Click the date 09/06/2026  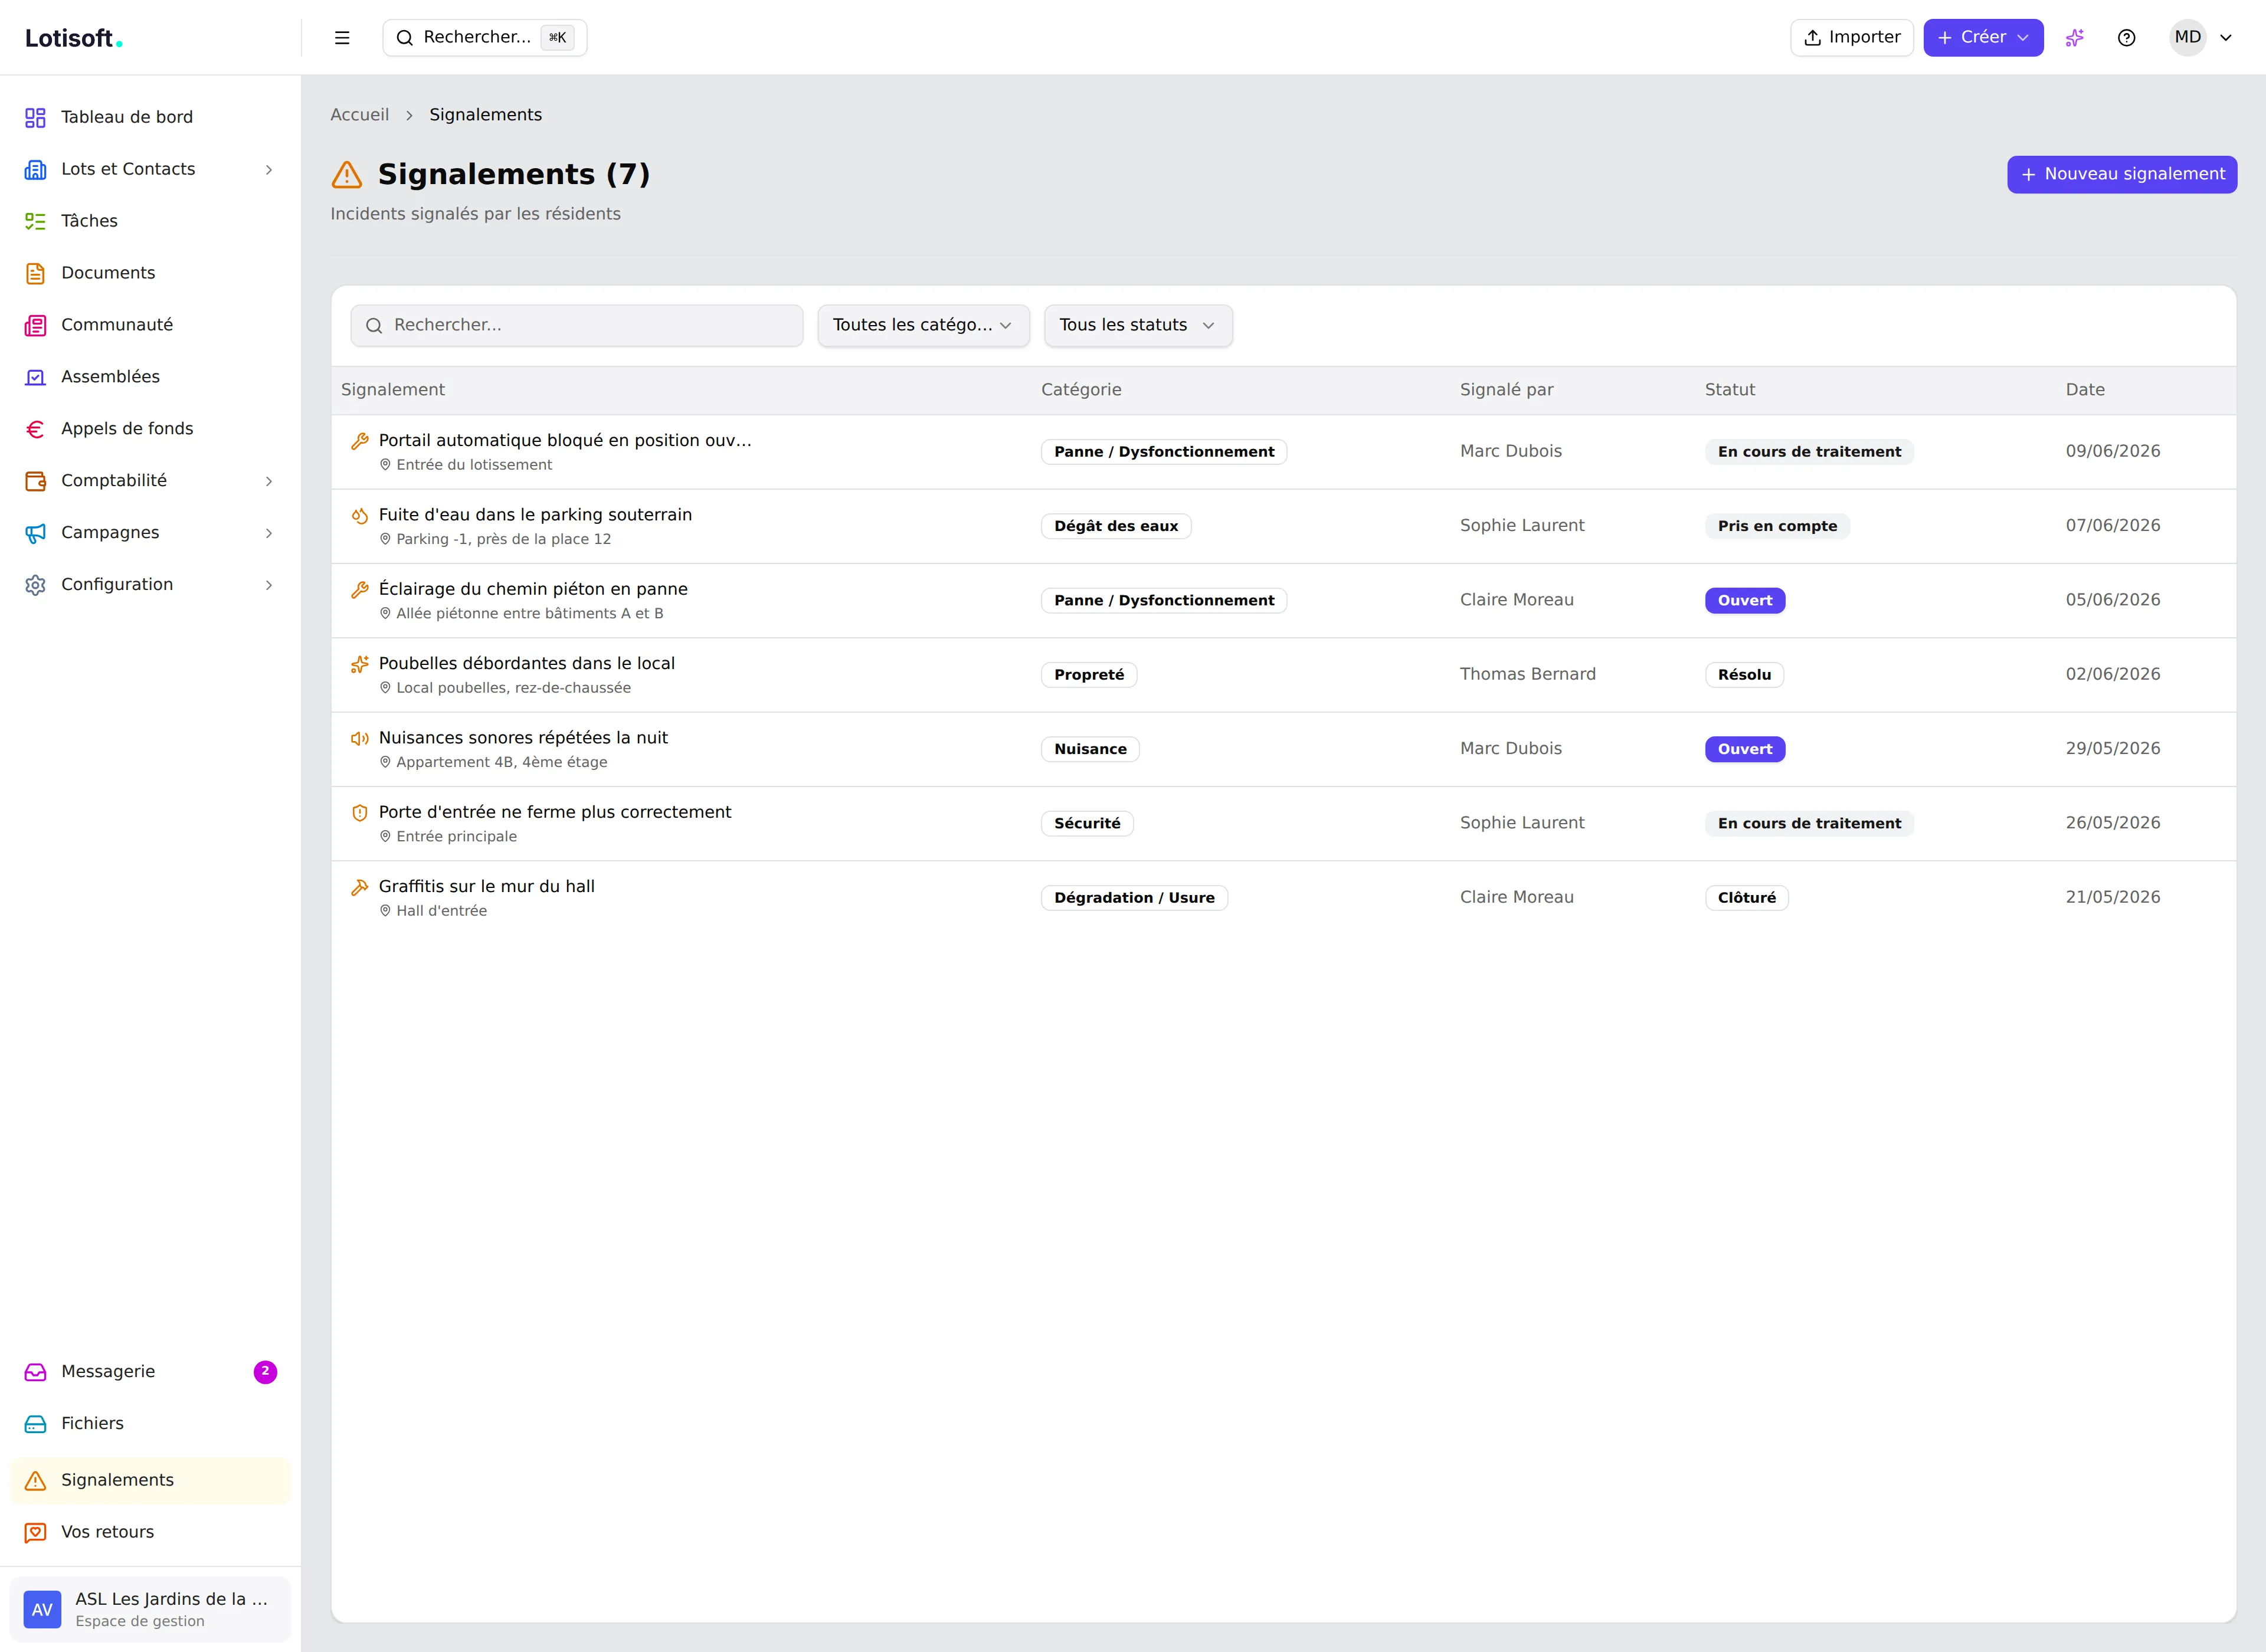tap(2113, 452)
